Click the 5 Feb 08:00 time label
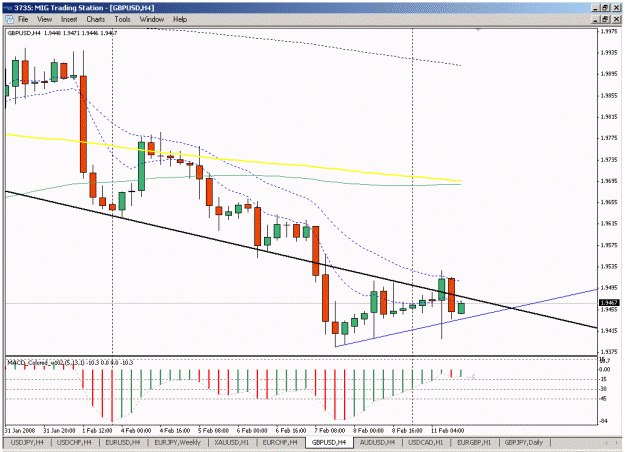 [x=213, y=430]
